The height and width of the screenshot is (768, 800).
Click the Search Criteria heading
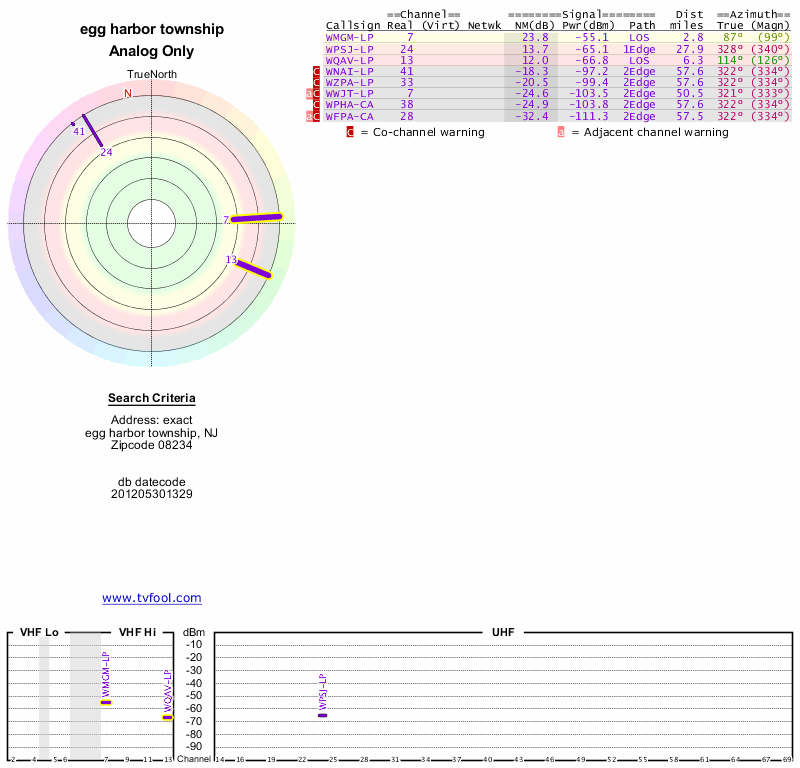[x=151, y=399]
